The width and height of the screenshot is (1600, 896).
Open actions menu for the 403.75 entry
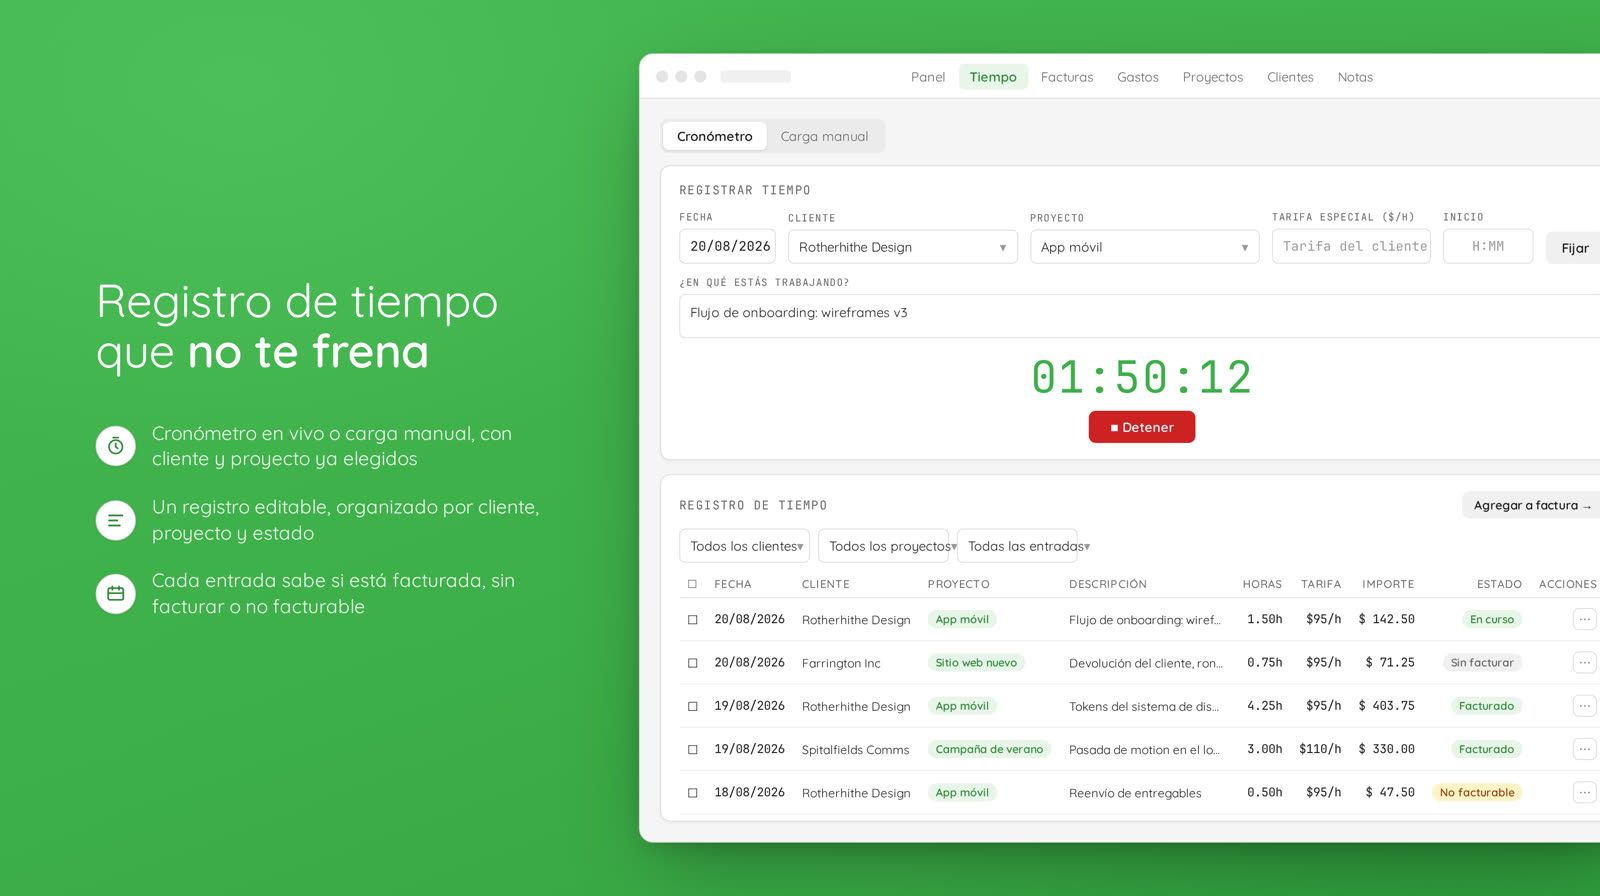click(1584, 706)
